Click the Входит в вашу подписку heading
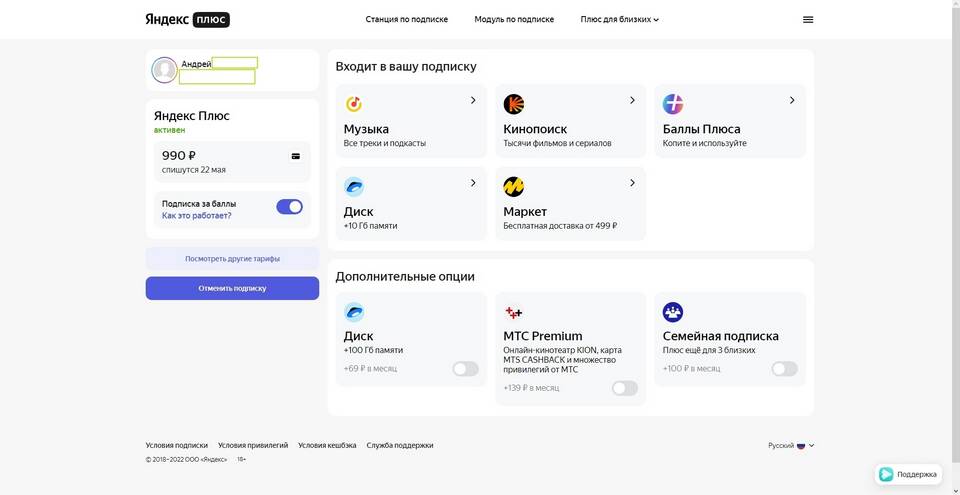This screenshot has width=960, height=495. (406, 66)
